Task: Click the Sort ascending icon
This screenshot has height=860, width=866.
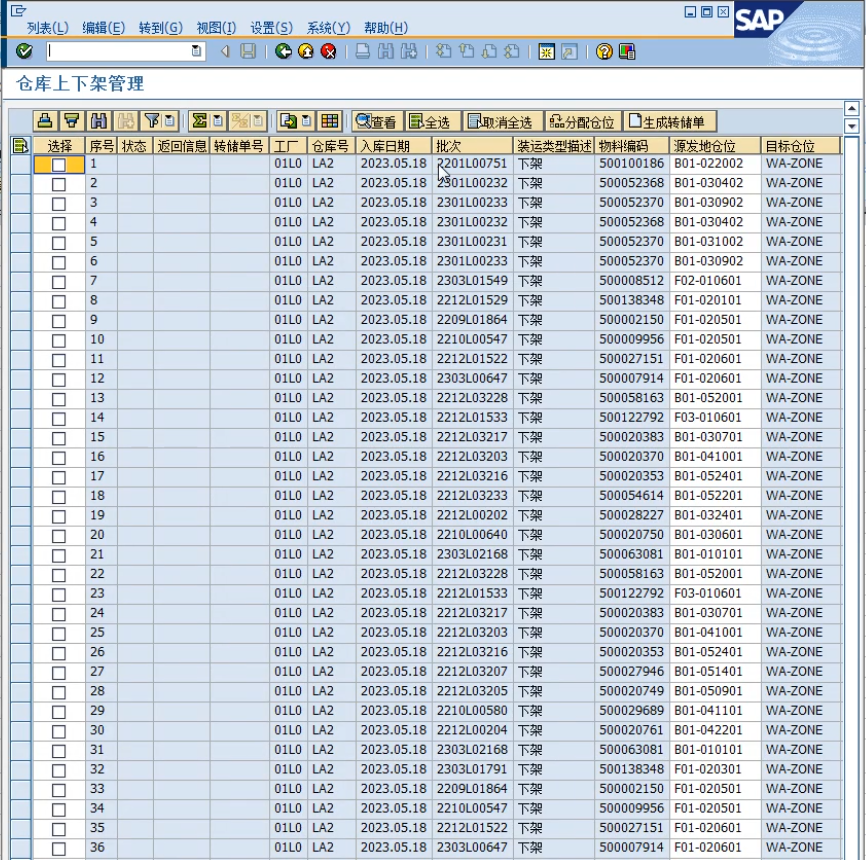Action: [x=45, y=121]
